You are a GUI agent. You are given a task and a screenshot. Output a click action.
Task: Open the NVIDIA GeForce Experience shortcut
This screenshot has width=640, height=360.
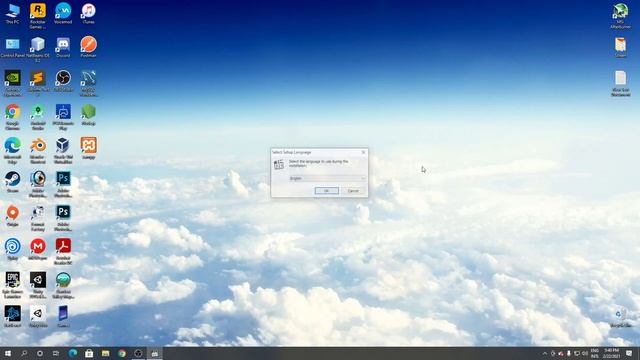(x=13, y=83)
